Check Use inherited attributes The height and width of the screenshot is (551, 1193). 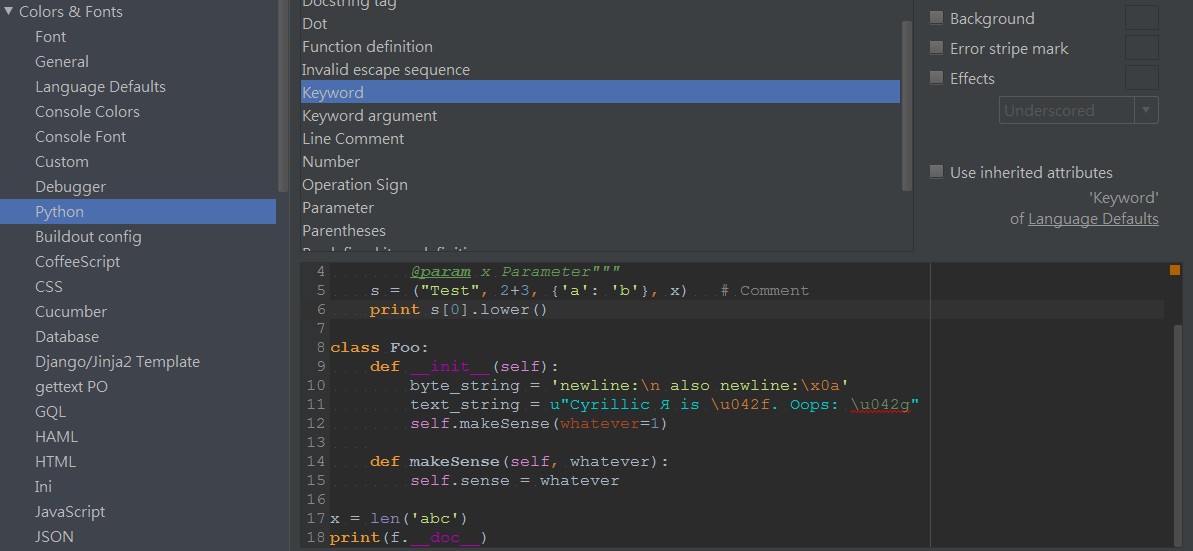point(937,172)
